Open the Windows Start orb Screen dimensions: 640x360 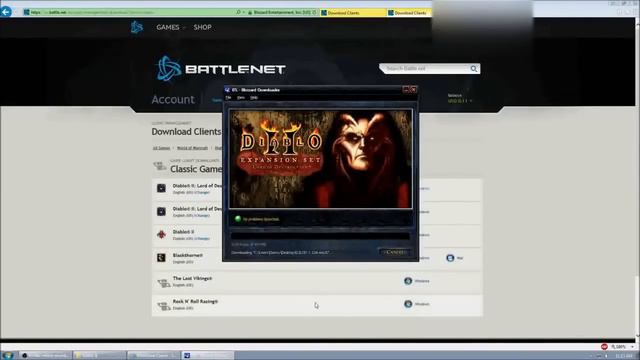coord(7,355)
